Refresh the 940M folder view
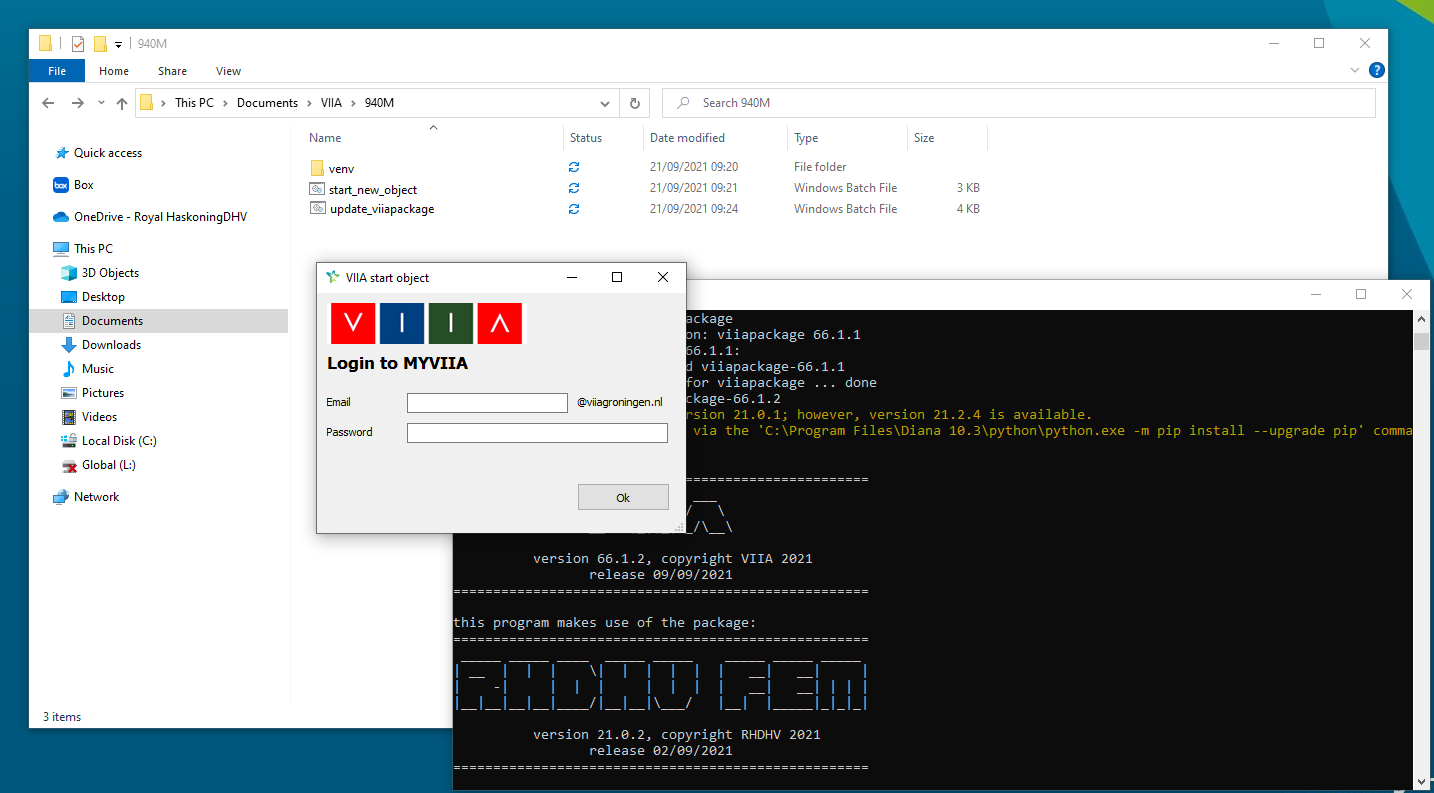 [634, 103]
